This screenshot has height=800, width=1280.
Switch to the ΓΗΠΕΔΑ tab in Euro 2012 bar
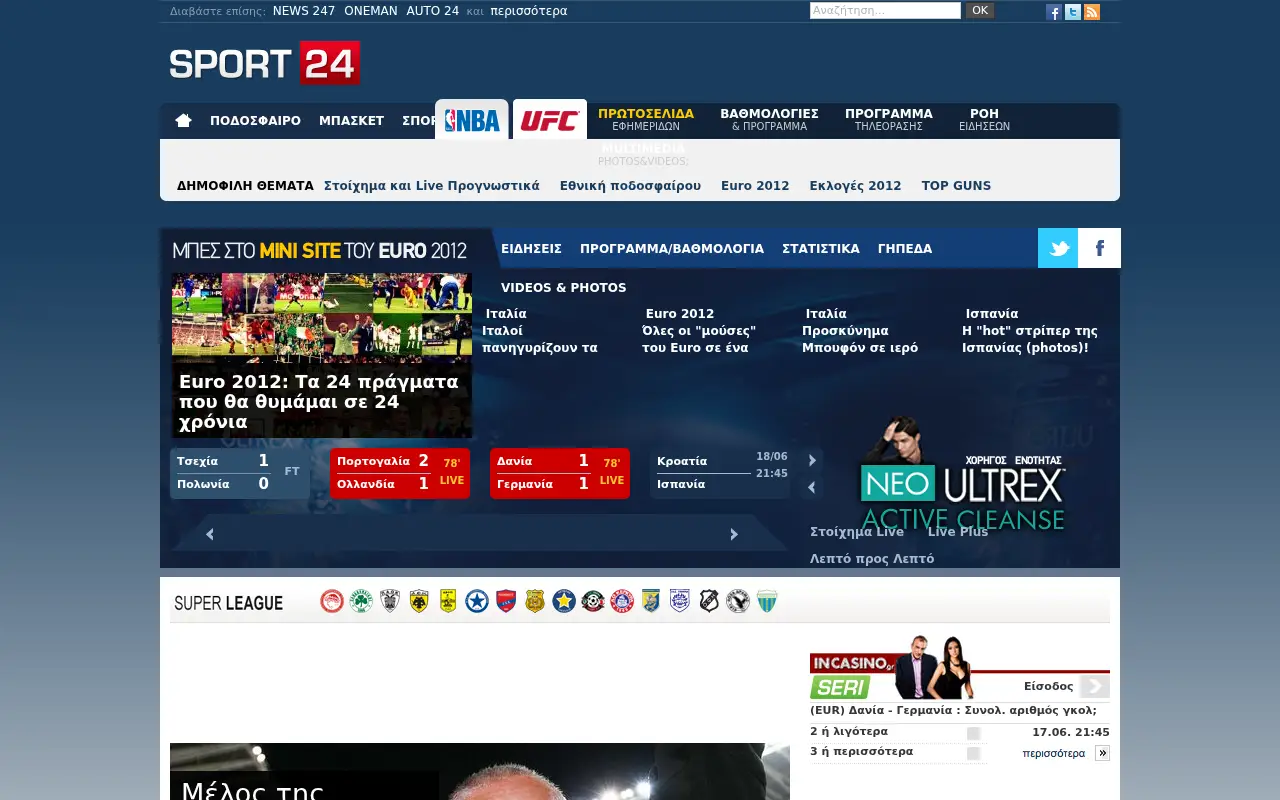[x=905, y=249]
